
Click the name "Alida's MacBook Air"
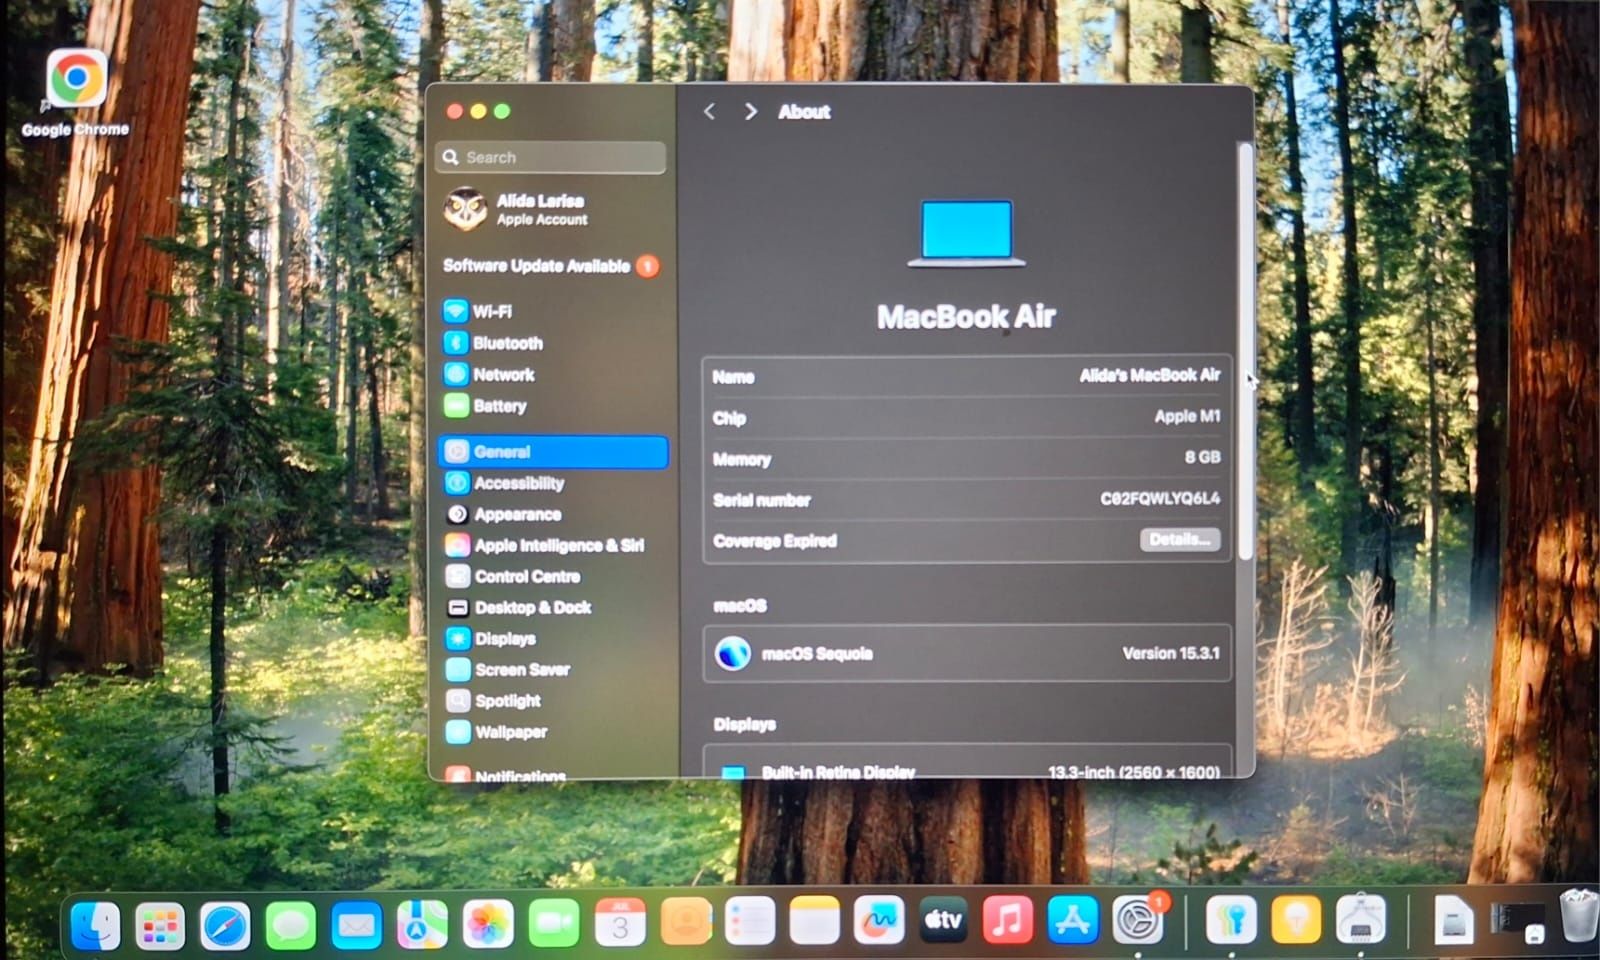1150,375
